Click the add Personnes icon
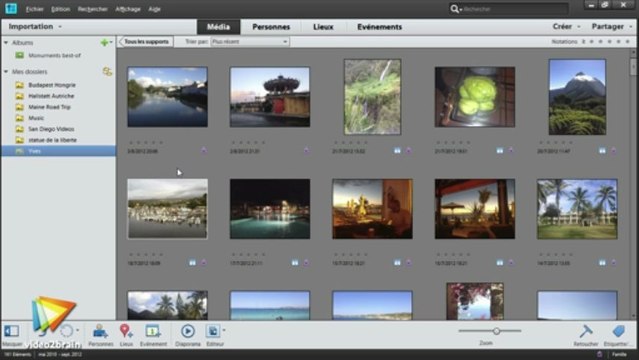The width and height of the screenshot is (639, 360). click(100, 331)
